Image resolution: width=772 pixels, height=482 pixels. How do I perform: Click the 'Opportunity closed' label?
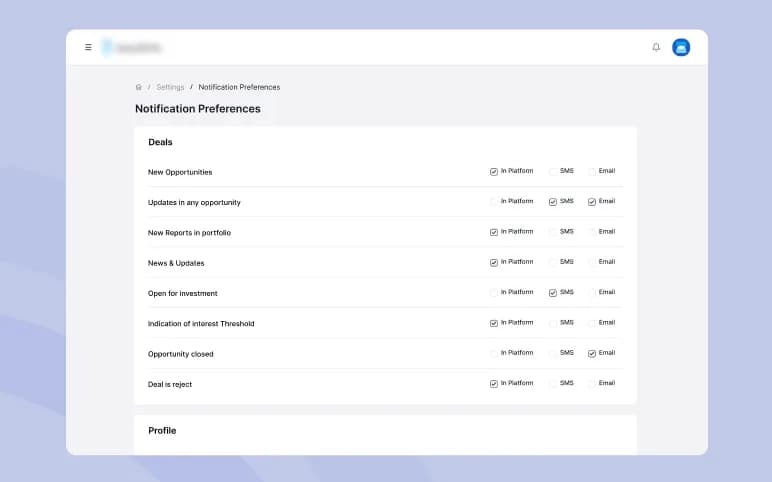[181, 354]
